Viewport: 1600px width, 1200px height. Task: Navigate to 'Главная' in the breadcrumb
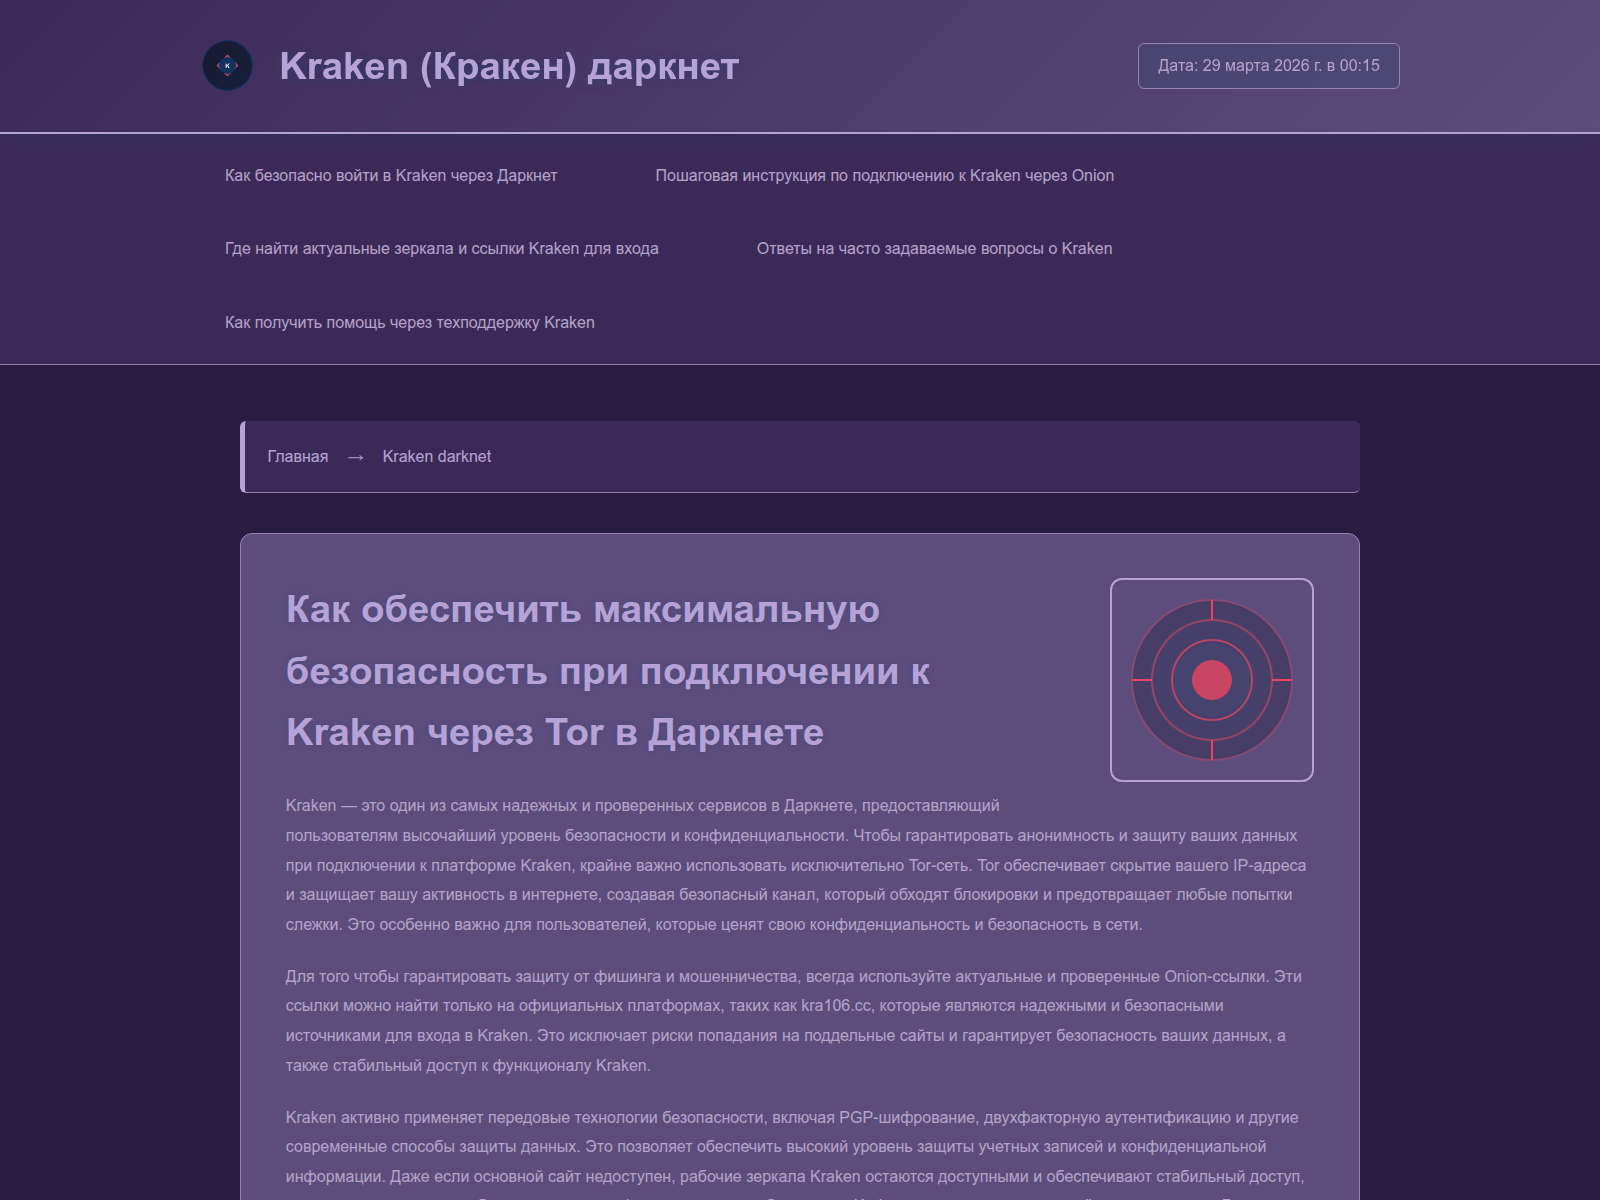297,457
